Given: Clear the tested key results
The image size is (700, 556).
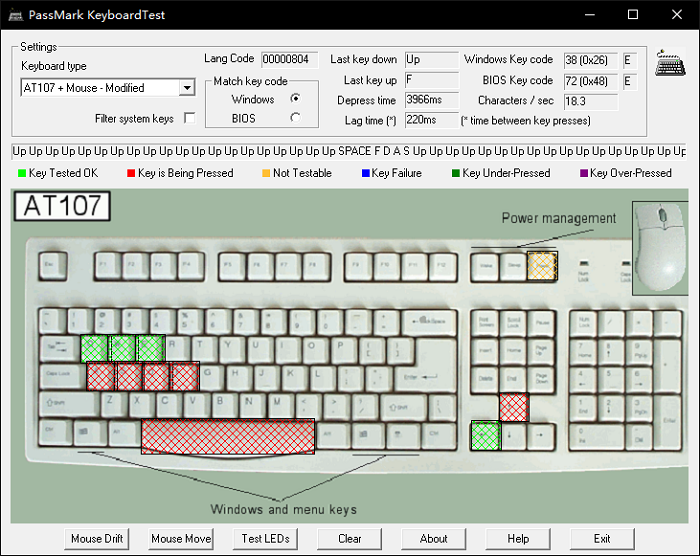Looking at the screenshot, I should pos(350,539).
